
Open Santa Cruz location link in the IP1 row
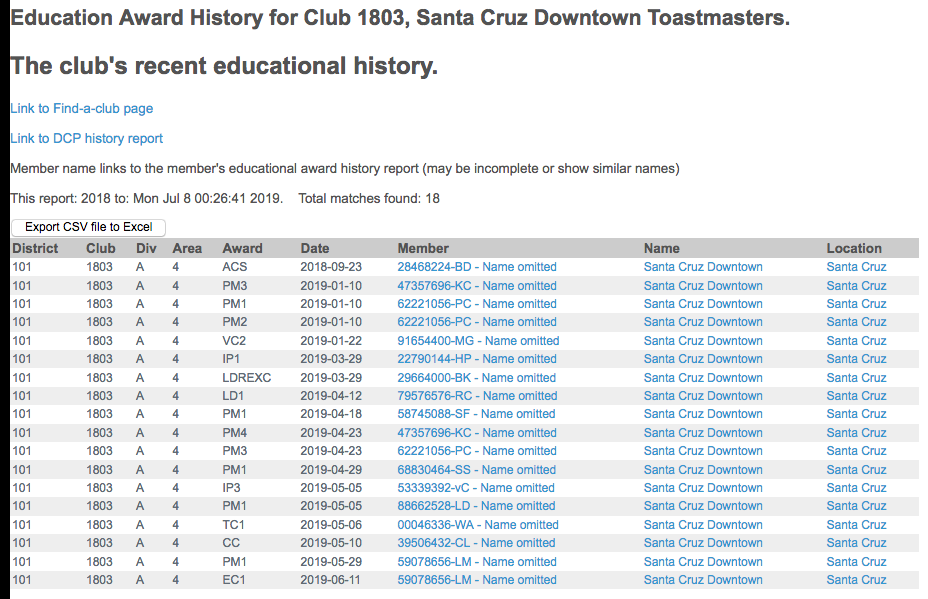856,359
